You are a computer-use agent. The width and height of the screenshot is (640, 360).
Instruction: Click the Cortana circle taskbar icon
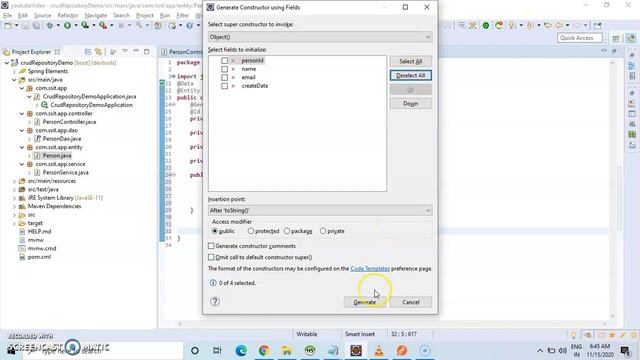click(x=195, y=351)
